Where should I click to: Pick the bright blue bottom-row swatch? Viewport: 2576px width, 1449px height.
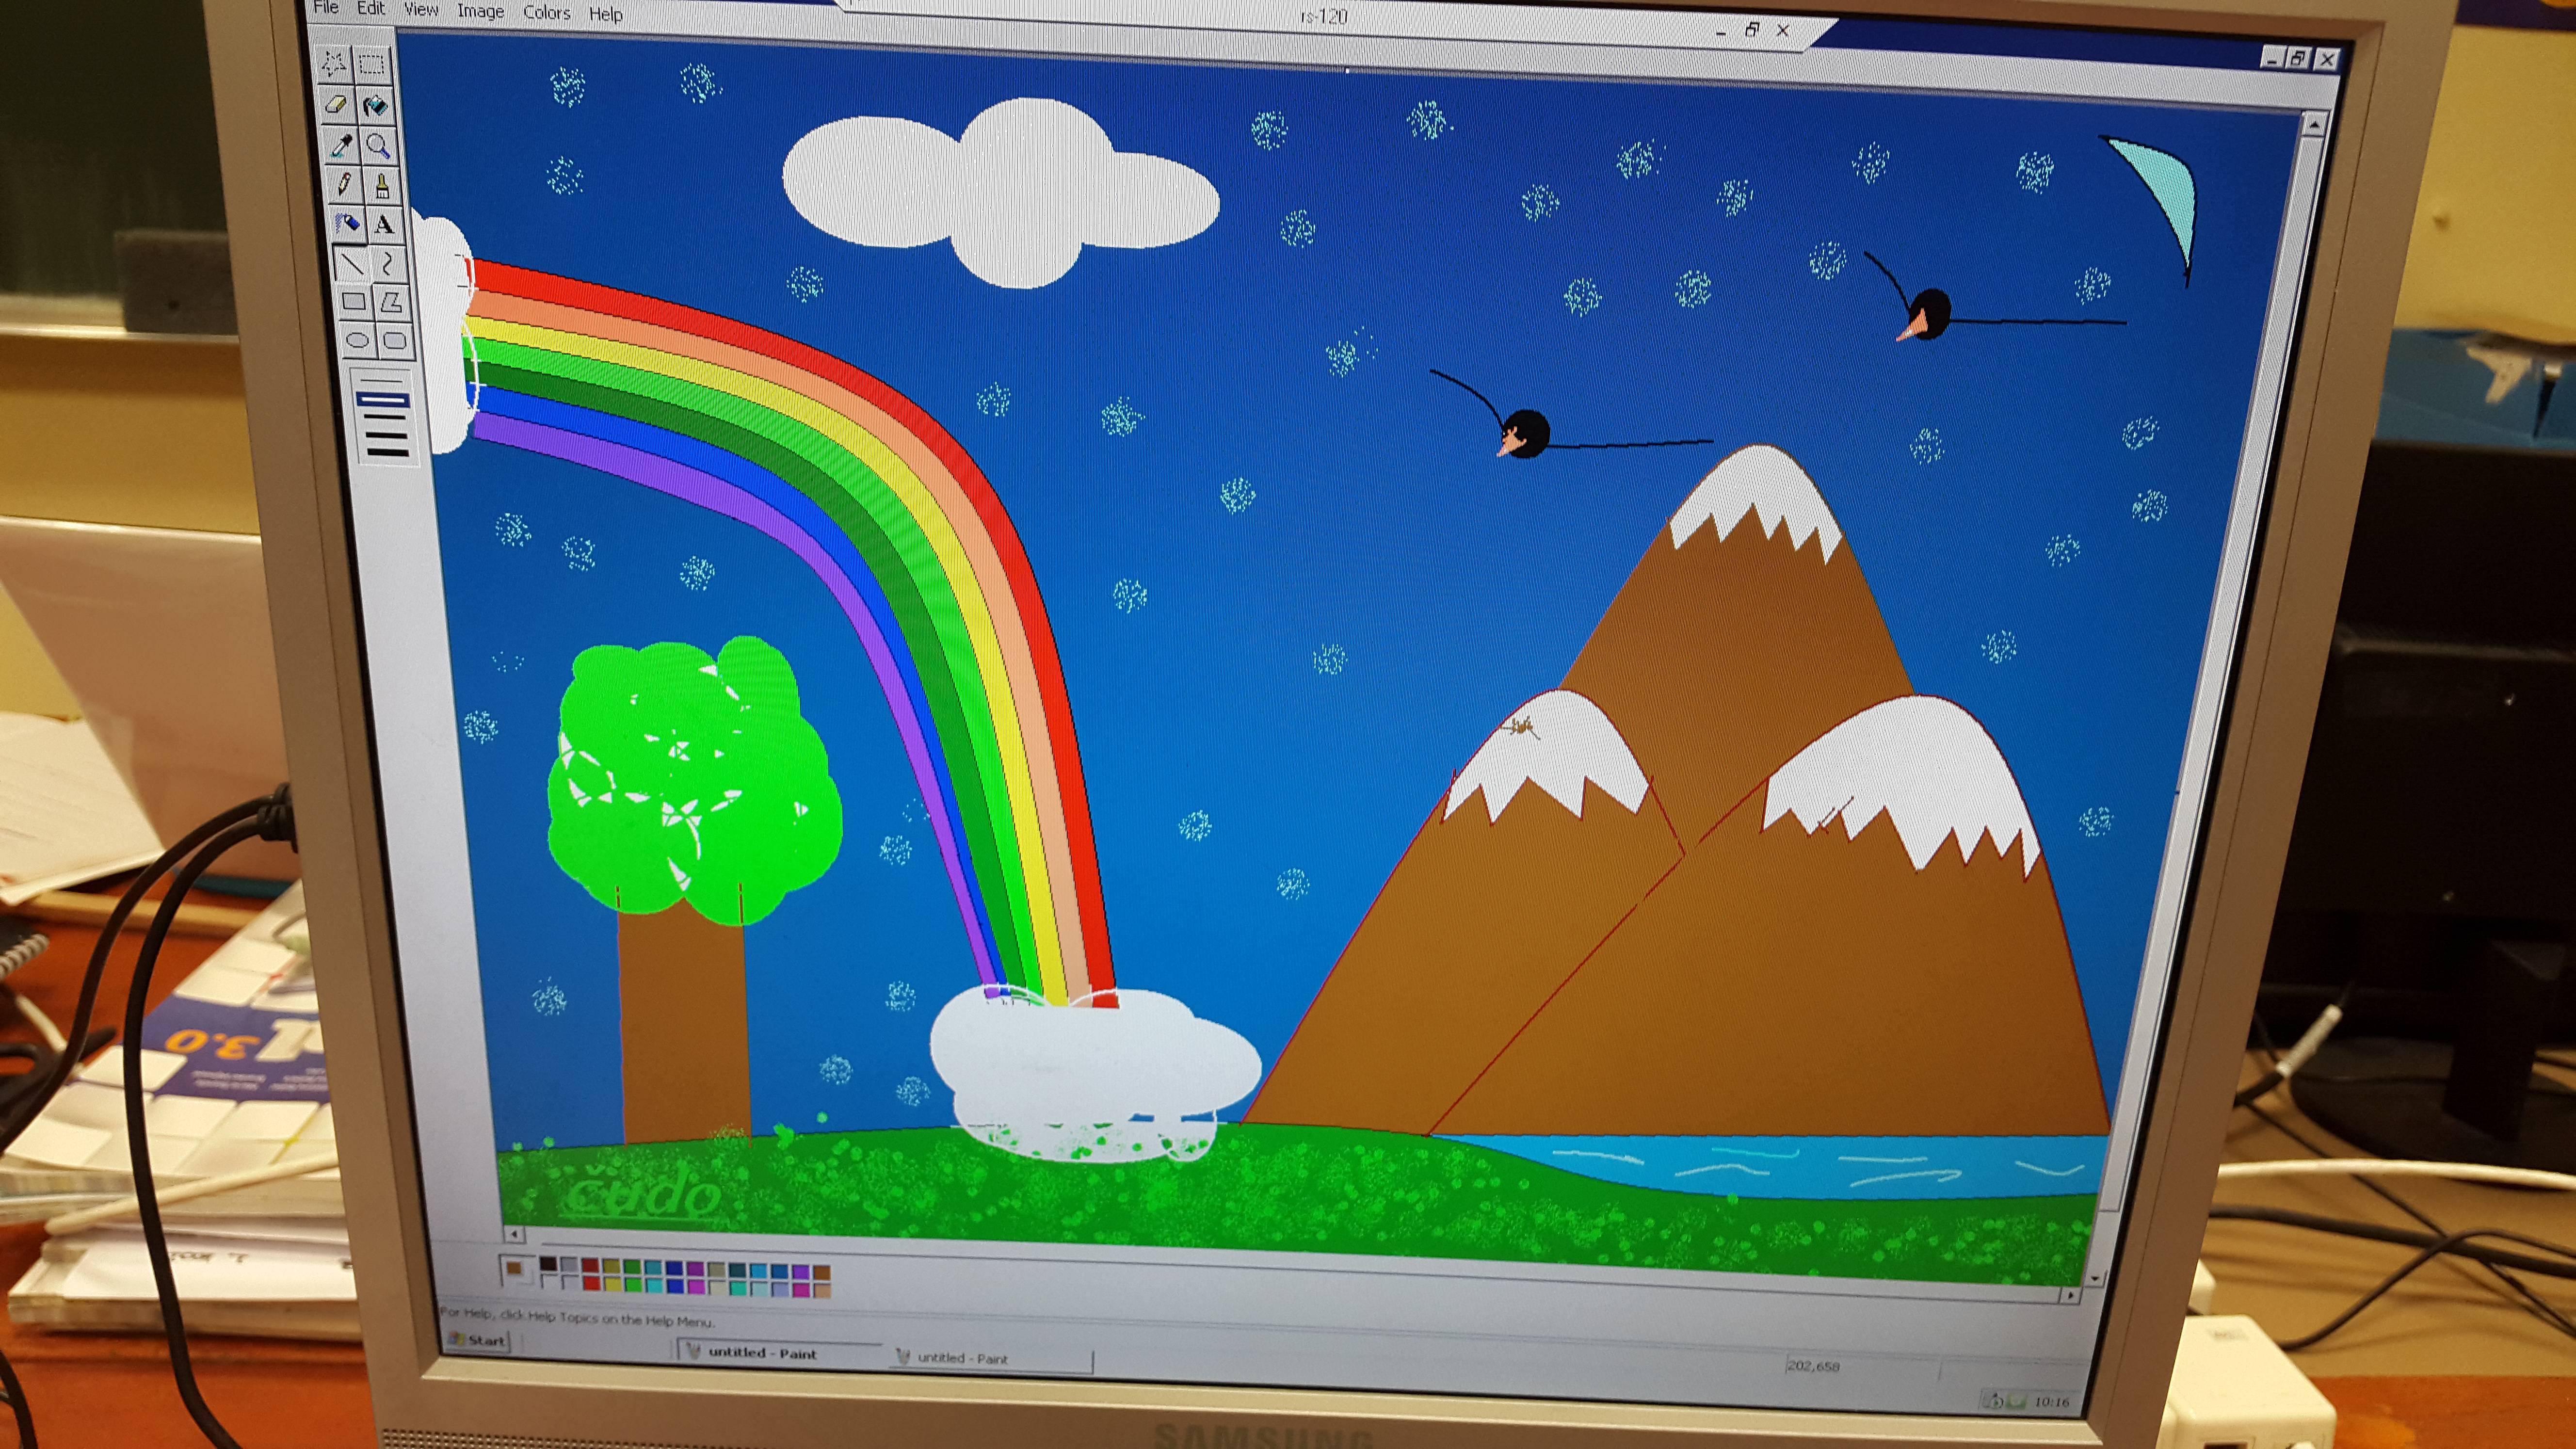pyautogui.click(x=675, y=1287)
